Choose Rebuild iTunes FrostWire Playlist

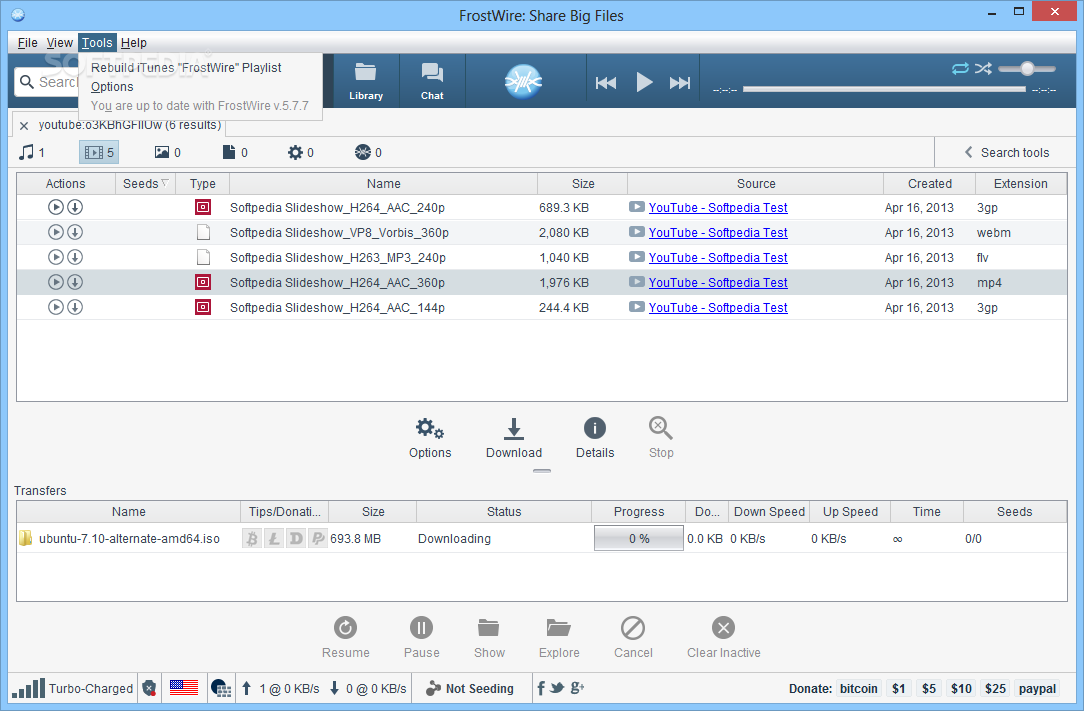(x=186, y=68)
